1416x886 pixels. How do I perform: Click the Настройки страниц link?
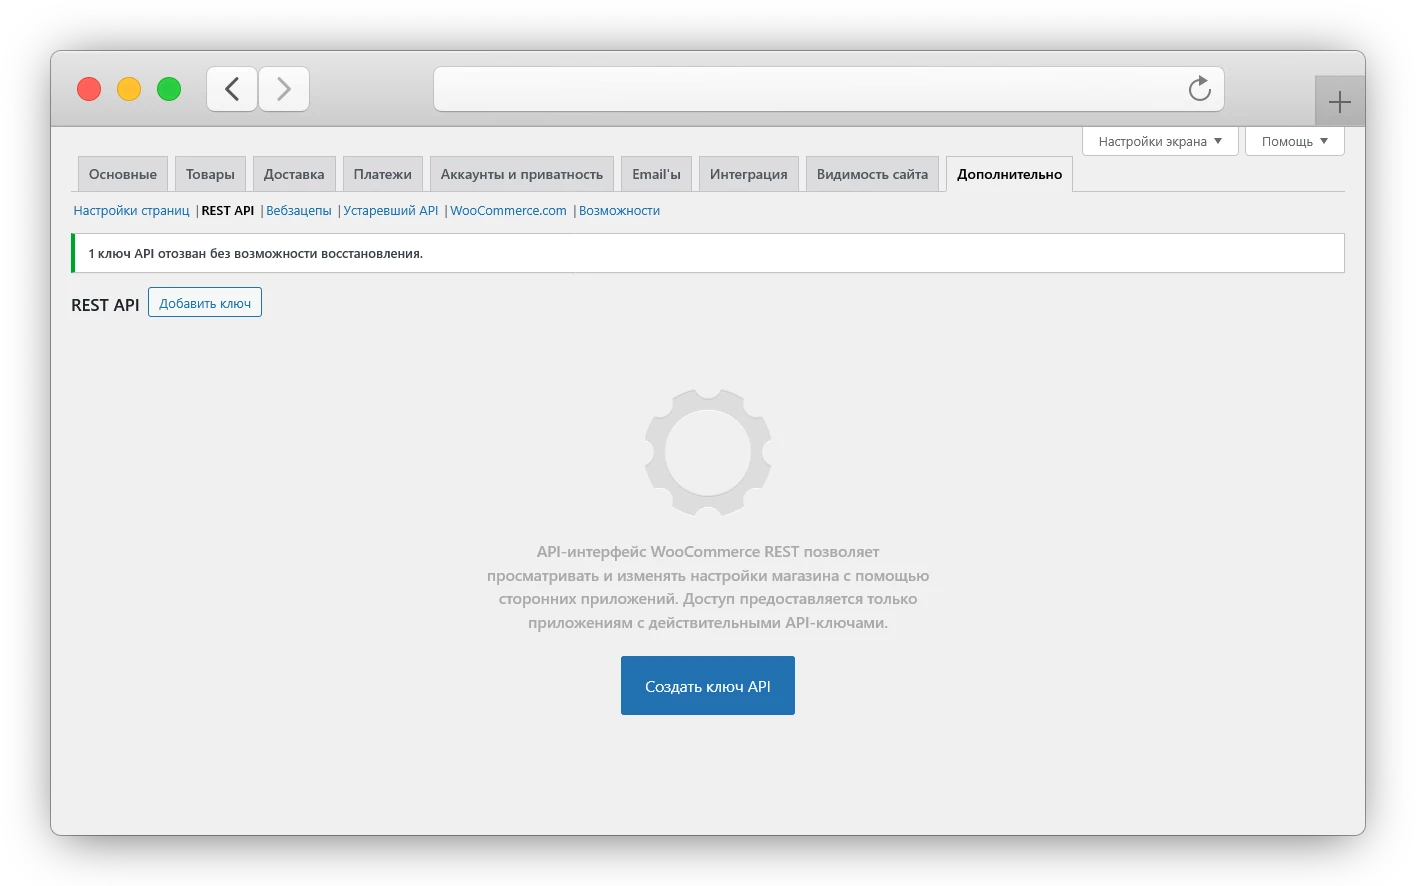(131, 211)
